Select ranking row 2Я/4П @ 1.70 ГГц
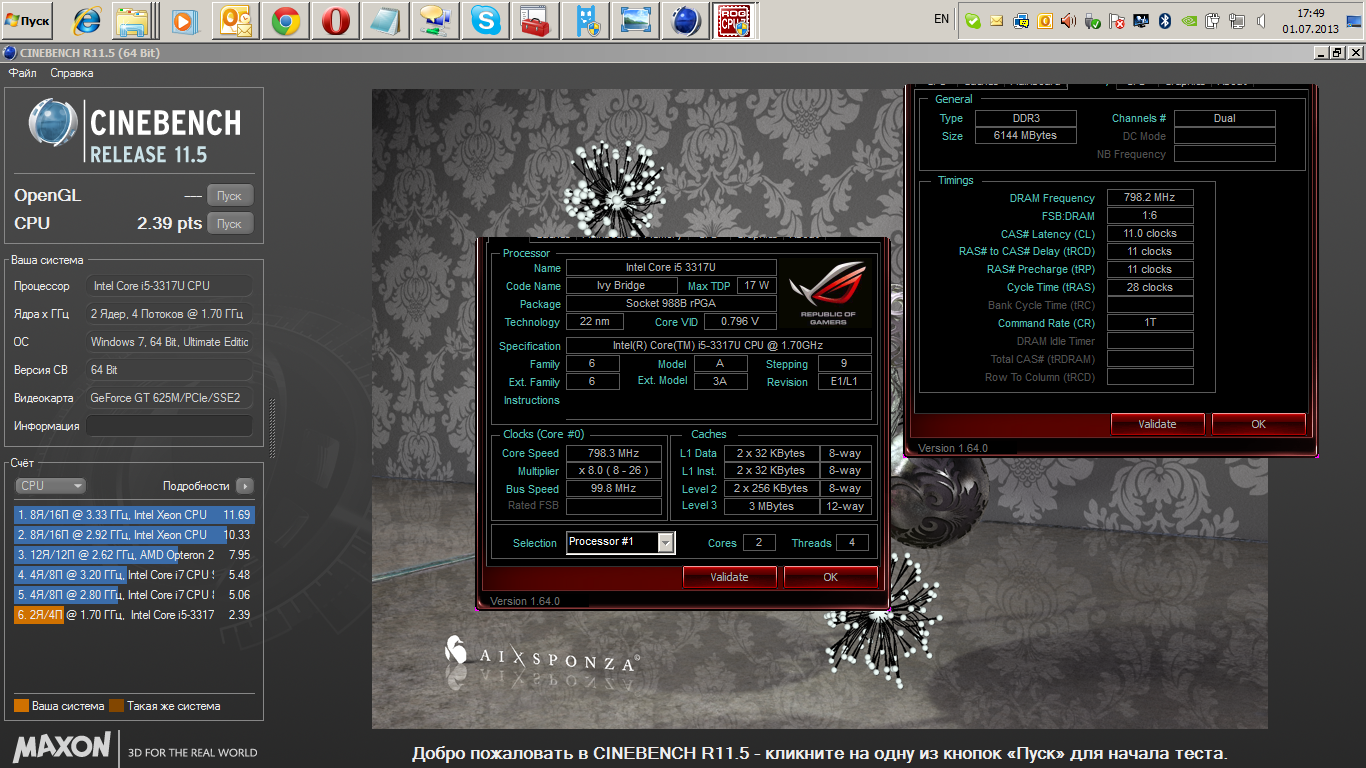The image size is (1366, 768). [134, 615]
